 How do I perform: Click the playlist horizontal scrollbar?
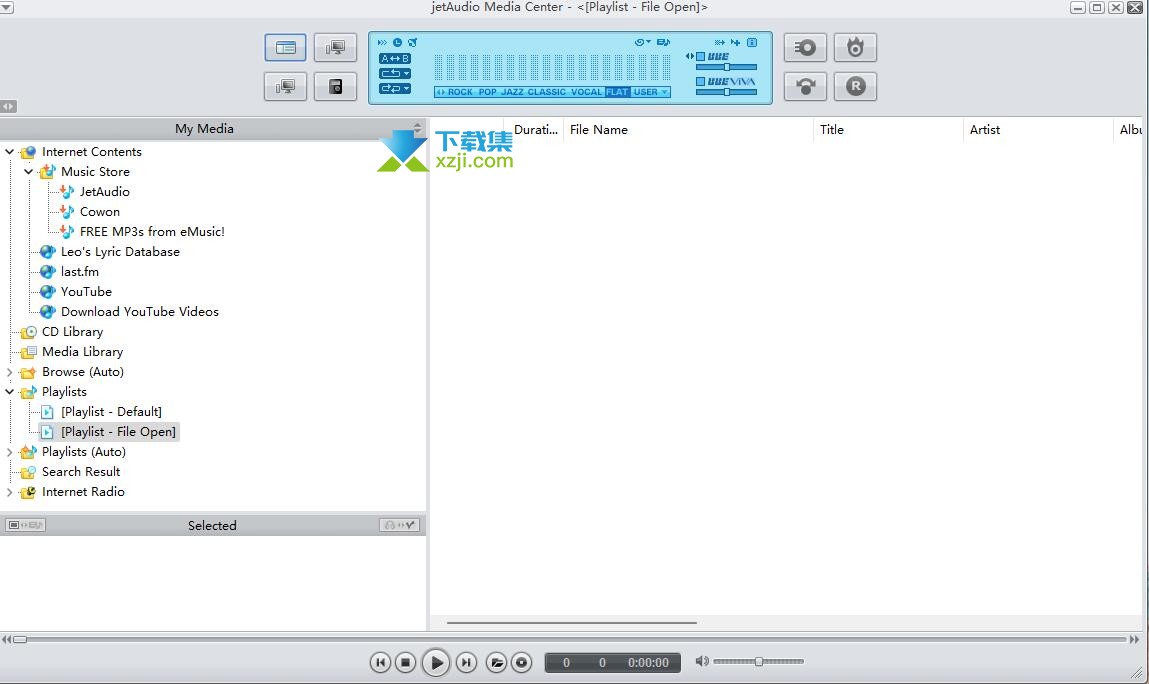572,623
